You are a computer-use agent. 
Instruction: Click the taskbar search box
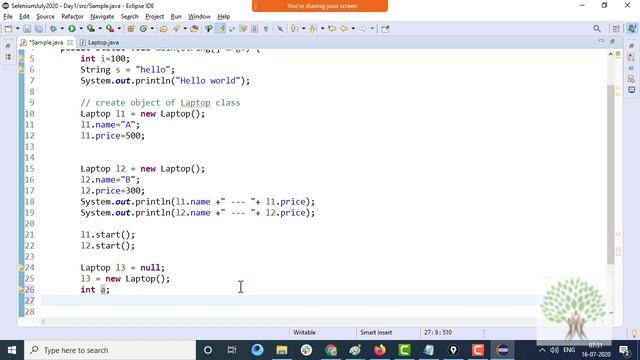click(x=110, y=350)
